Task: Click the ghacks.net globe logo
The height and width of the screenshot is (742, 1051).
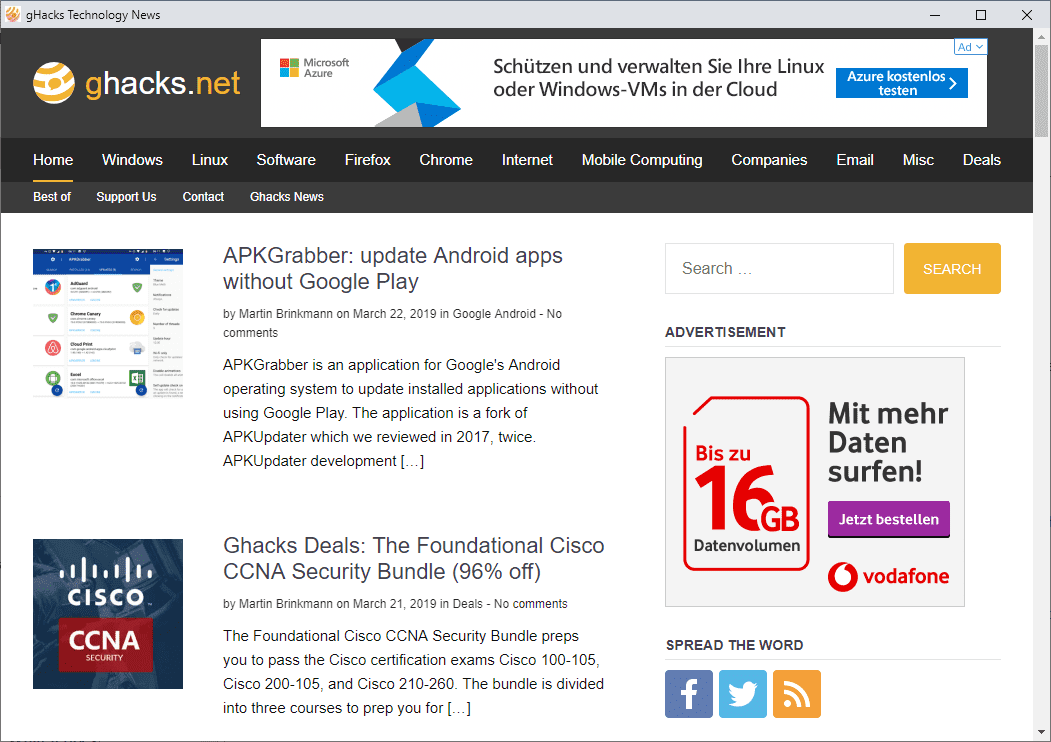Action: [53, 83]
